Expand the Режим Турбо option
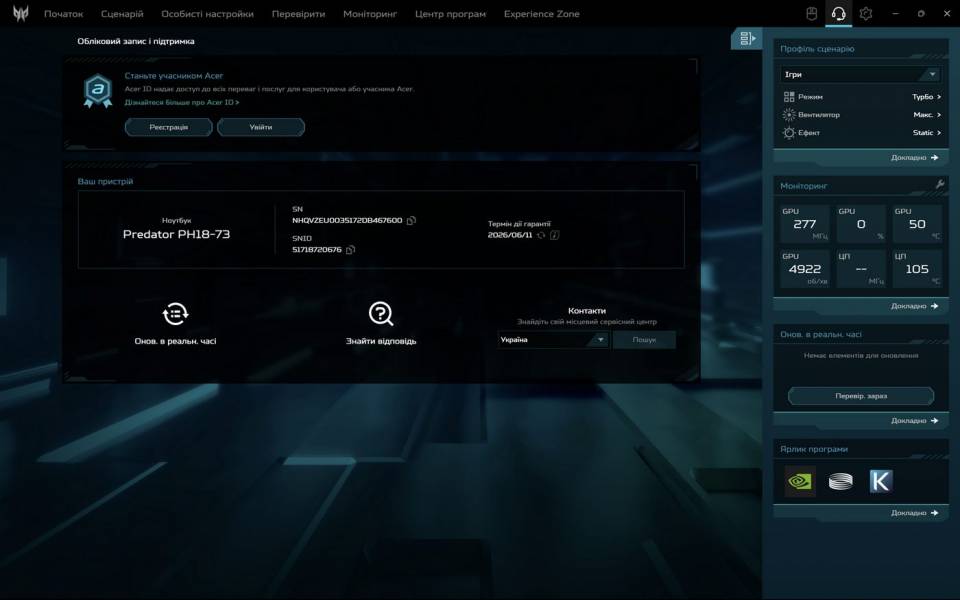This screenshot has width=960, height=600. pyautogui.click(x=925, y=97)
